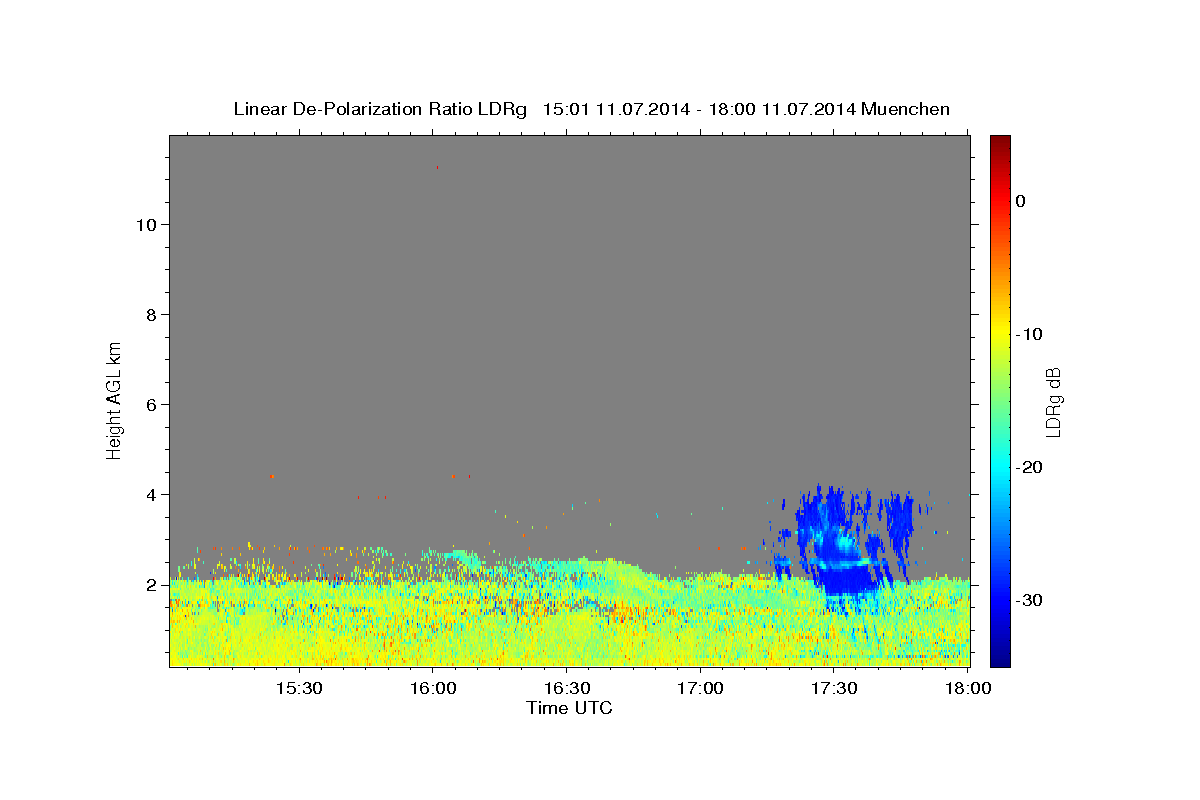
Task: Click the 18:00 time tick label
Action: point(968,689)
